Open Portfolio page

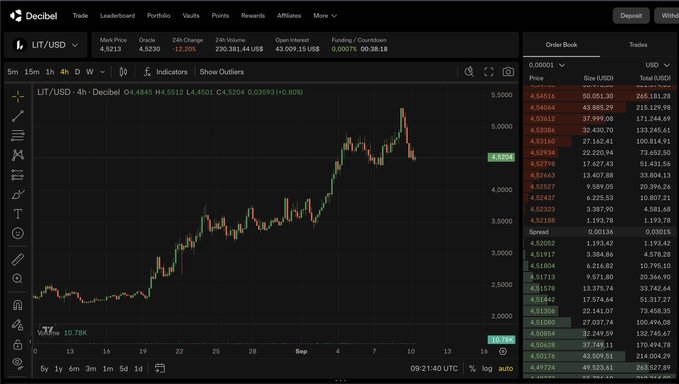(158, 16)
